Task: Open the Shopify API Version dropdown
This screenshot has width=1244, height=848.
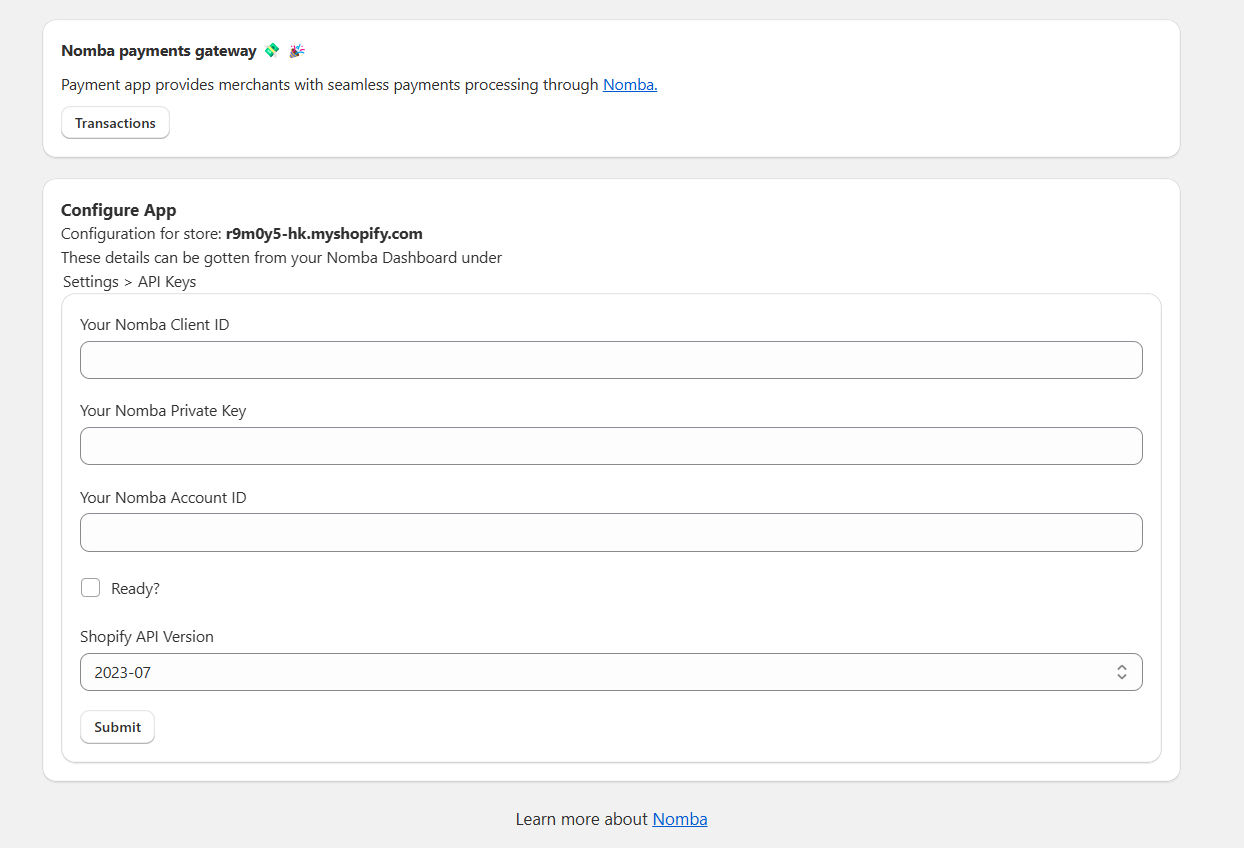Action: 611,672
